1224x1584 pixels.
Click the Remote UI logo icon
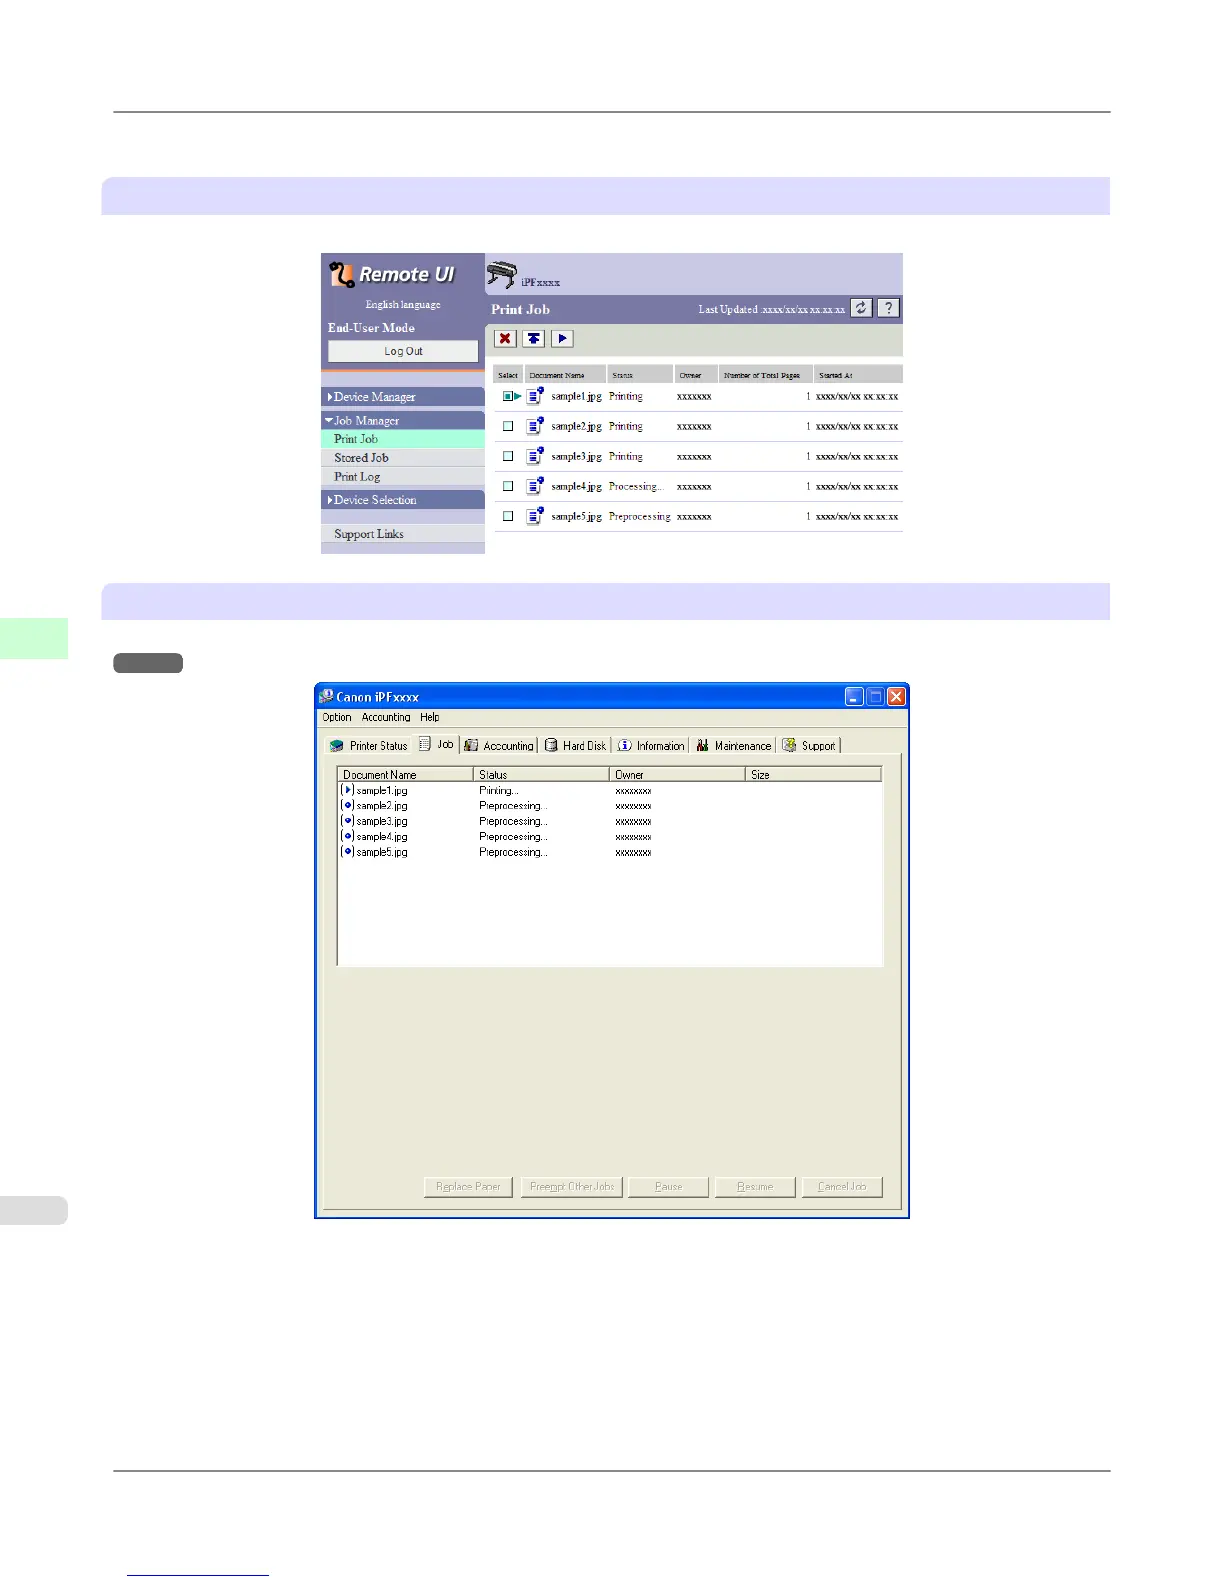click(x=342, y=274)
